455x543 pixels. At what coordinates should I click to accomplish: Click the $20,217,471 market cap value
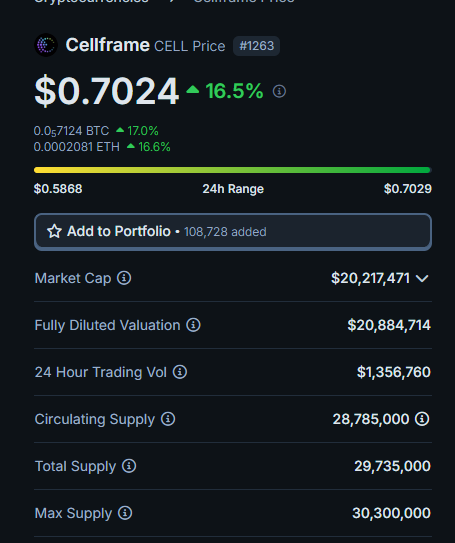pyautogui.click(x=370, y=278)
